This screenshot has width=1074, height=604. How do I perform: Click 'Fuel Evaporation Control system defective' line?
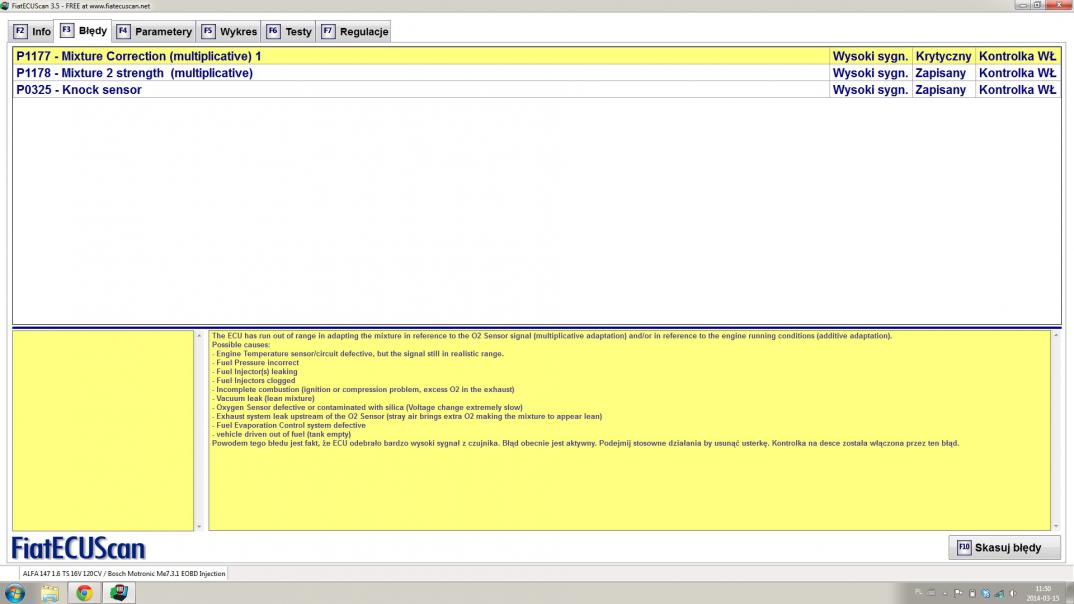click(289, 425)
